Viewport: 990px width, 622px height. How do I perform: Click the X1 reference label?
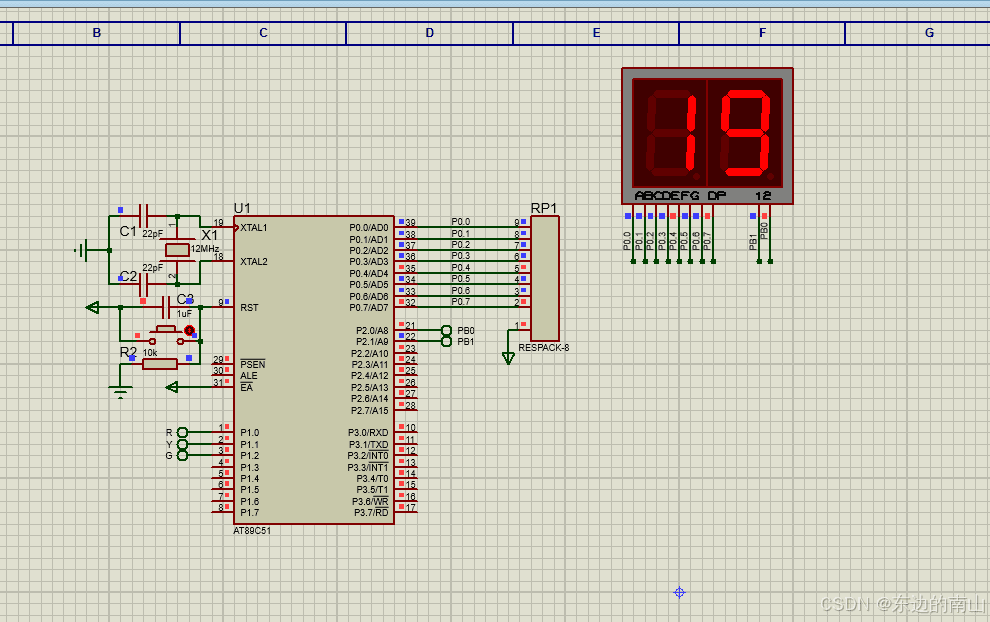(x=210, y=235)
